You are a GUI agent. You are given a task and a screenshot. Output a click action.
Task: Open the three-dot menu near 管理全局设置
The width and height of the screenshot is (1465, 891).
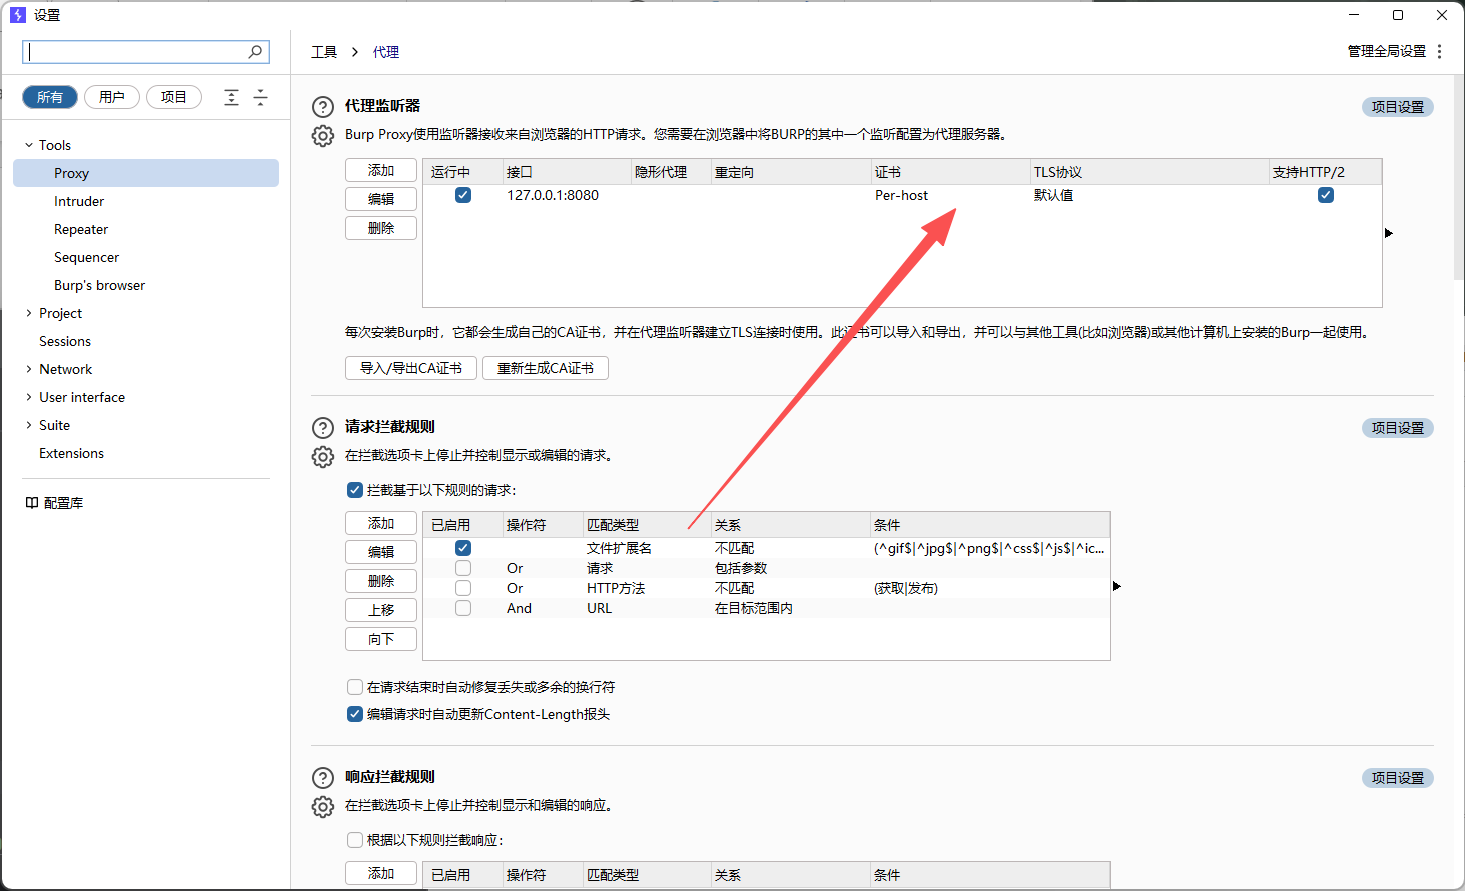(x=1439, y=51)
